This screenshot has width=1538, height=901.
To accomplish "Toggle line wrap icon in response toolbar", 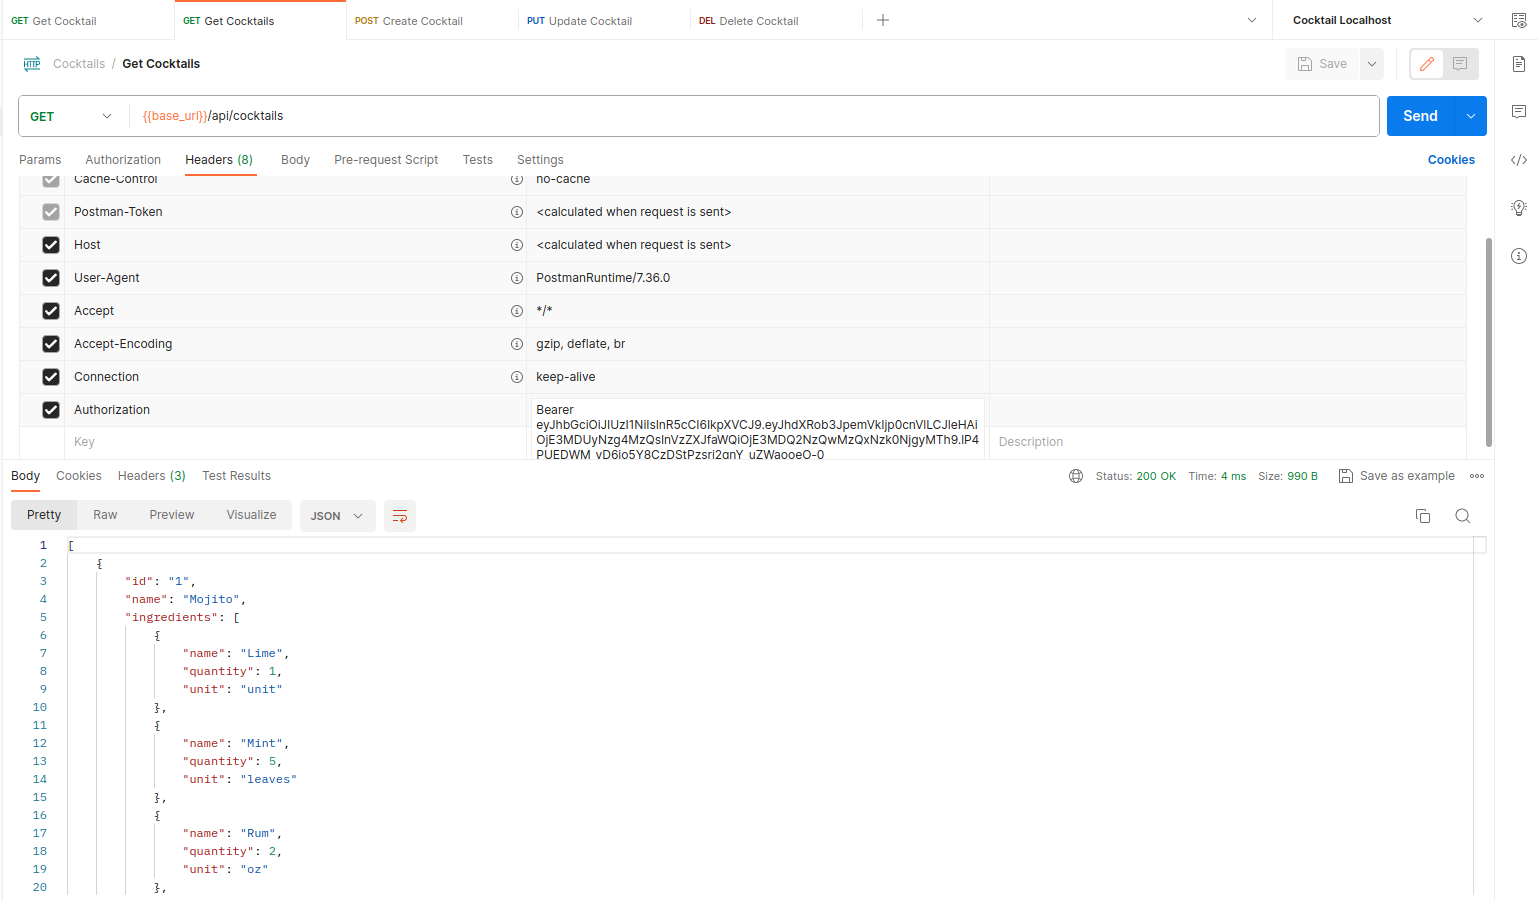I will pos(400,516).
